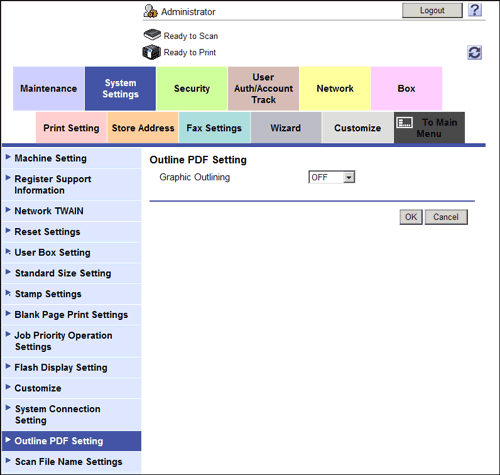The height and width of the screenshot is (475, 500).
Task: Open Blank Page Print Settings
Action: pos(71,315)
